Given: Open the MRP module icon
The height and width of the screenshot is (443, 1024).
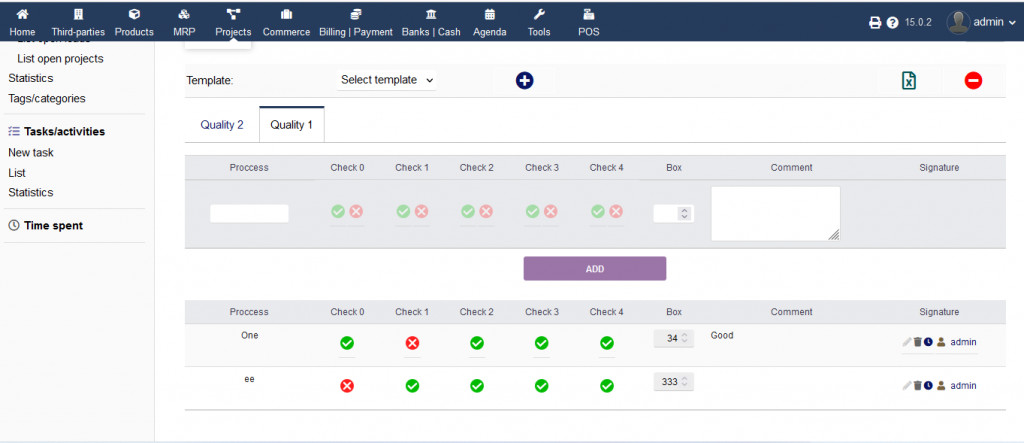Looking at the screenshot, I should coord(183,21).
